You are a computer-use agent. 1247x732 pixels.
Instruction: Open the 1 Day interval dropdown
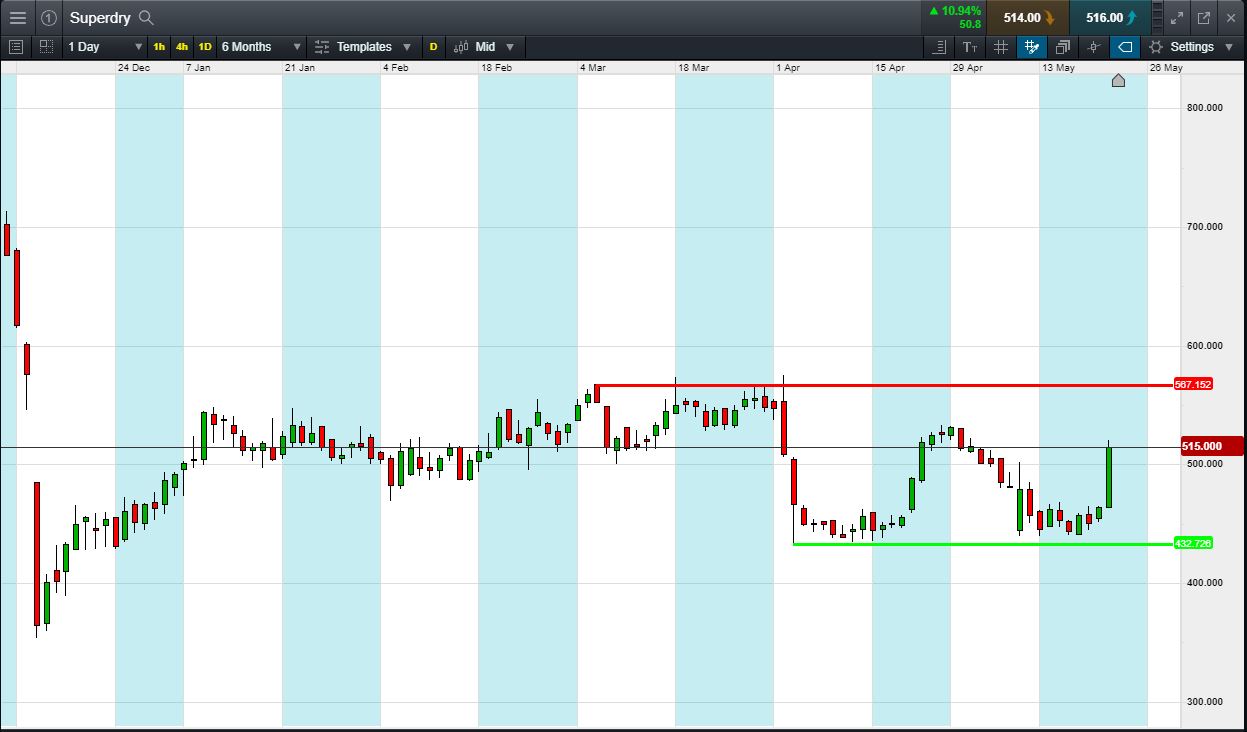[105, 46]
